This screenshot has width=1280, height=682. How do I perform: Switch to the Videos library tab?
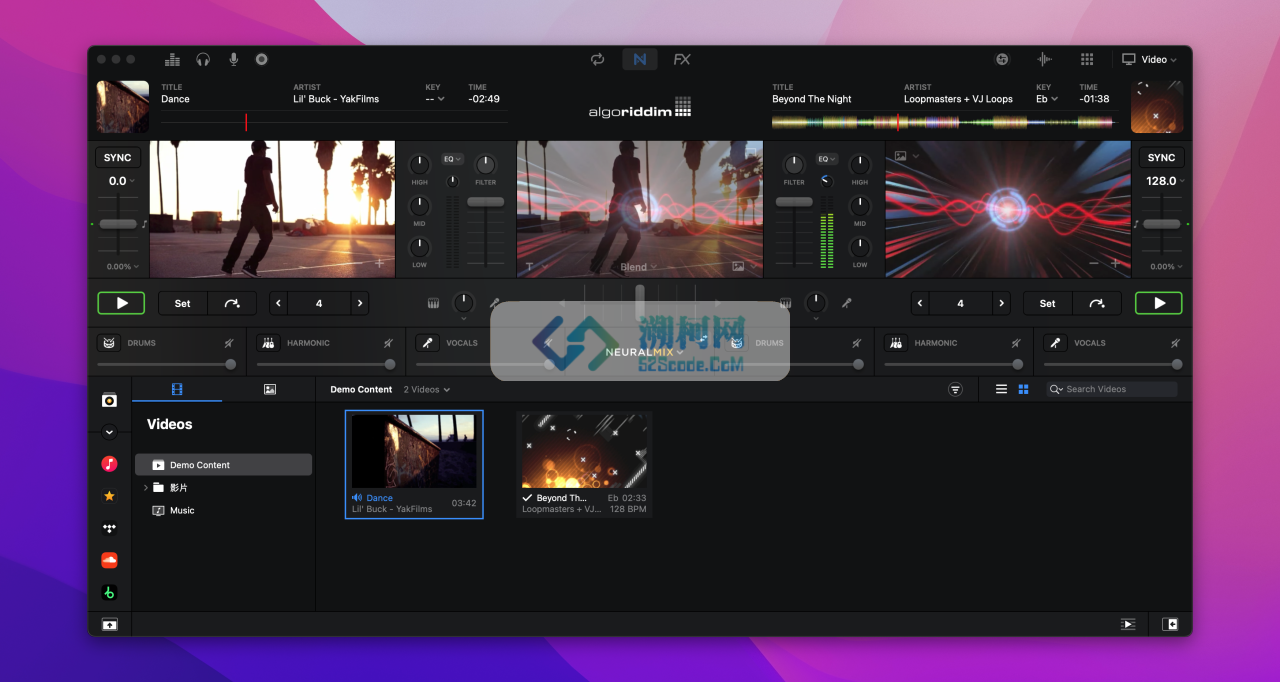pyautogui.click(x=177, y=389)
